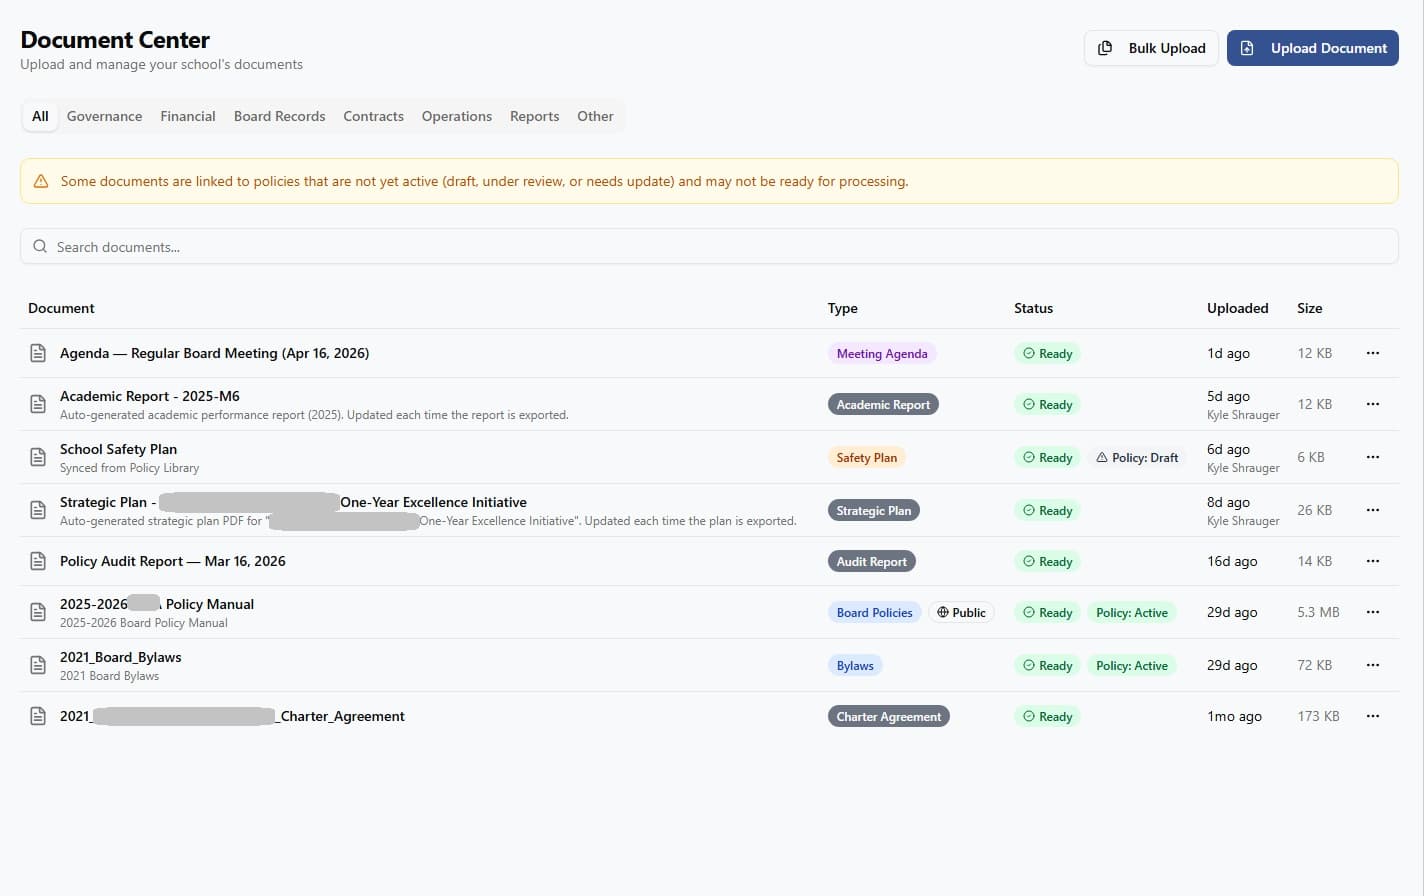1424x896 pixels.
Task: Click the file icon beside School Safety Plan
Action: (37, 456)
